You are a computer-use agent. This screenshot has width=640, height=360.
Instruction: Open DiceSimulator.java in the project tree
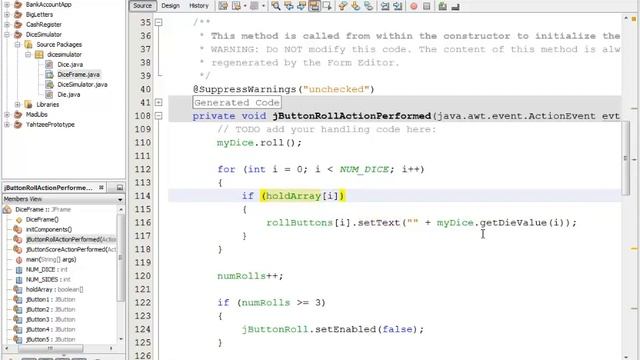[82, 84]
